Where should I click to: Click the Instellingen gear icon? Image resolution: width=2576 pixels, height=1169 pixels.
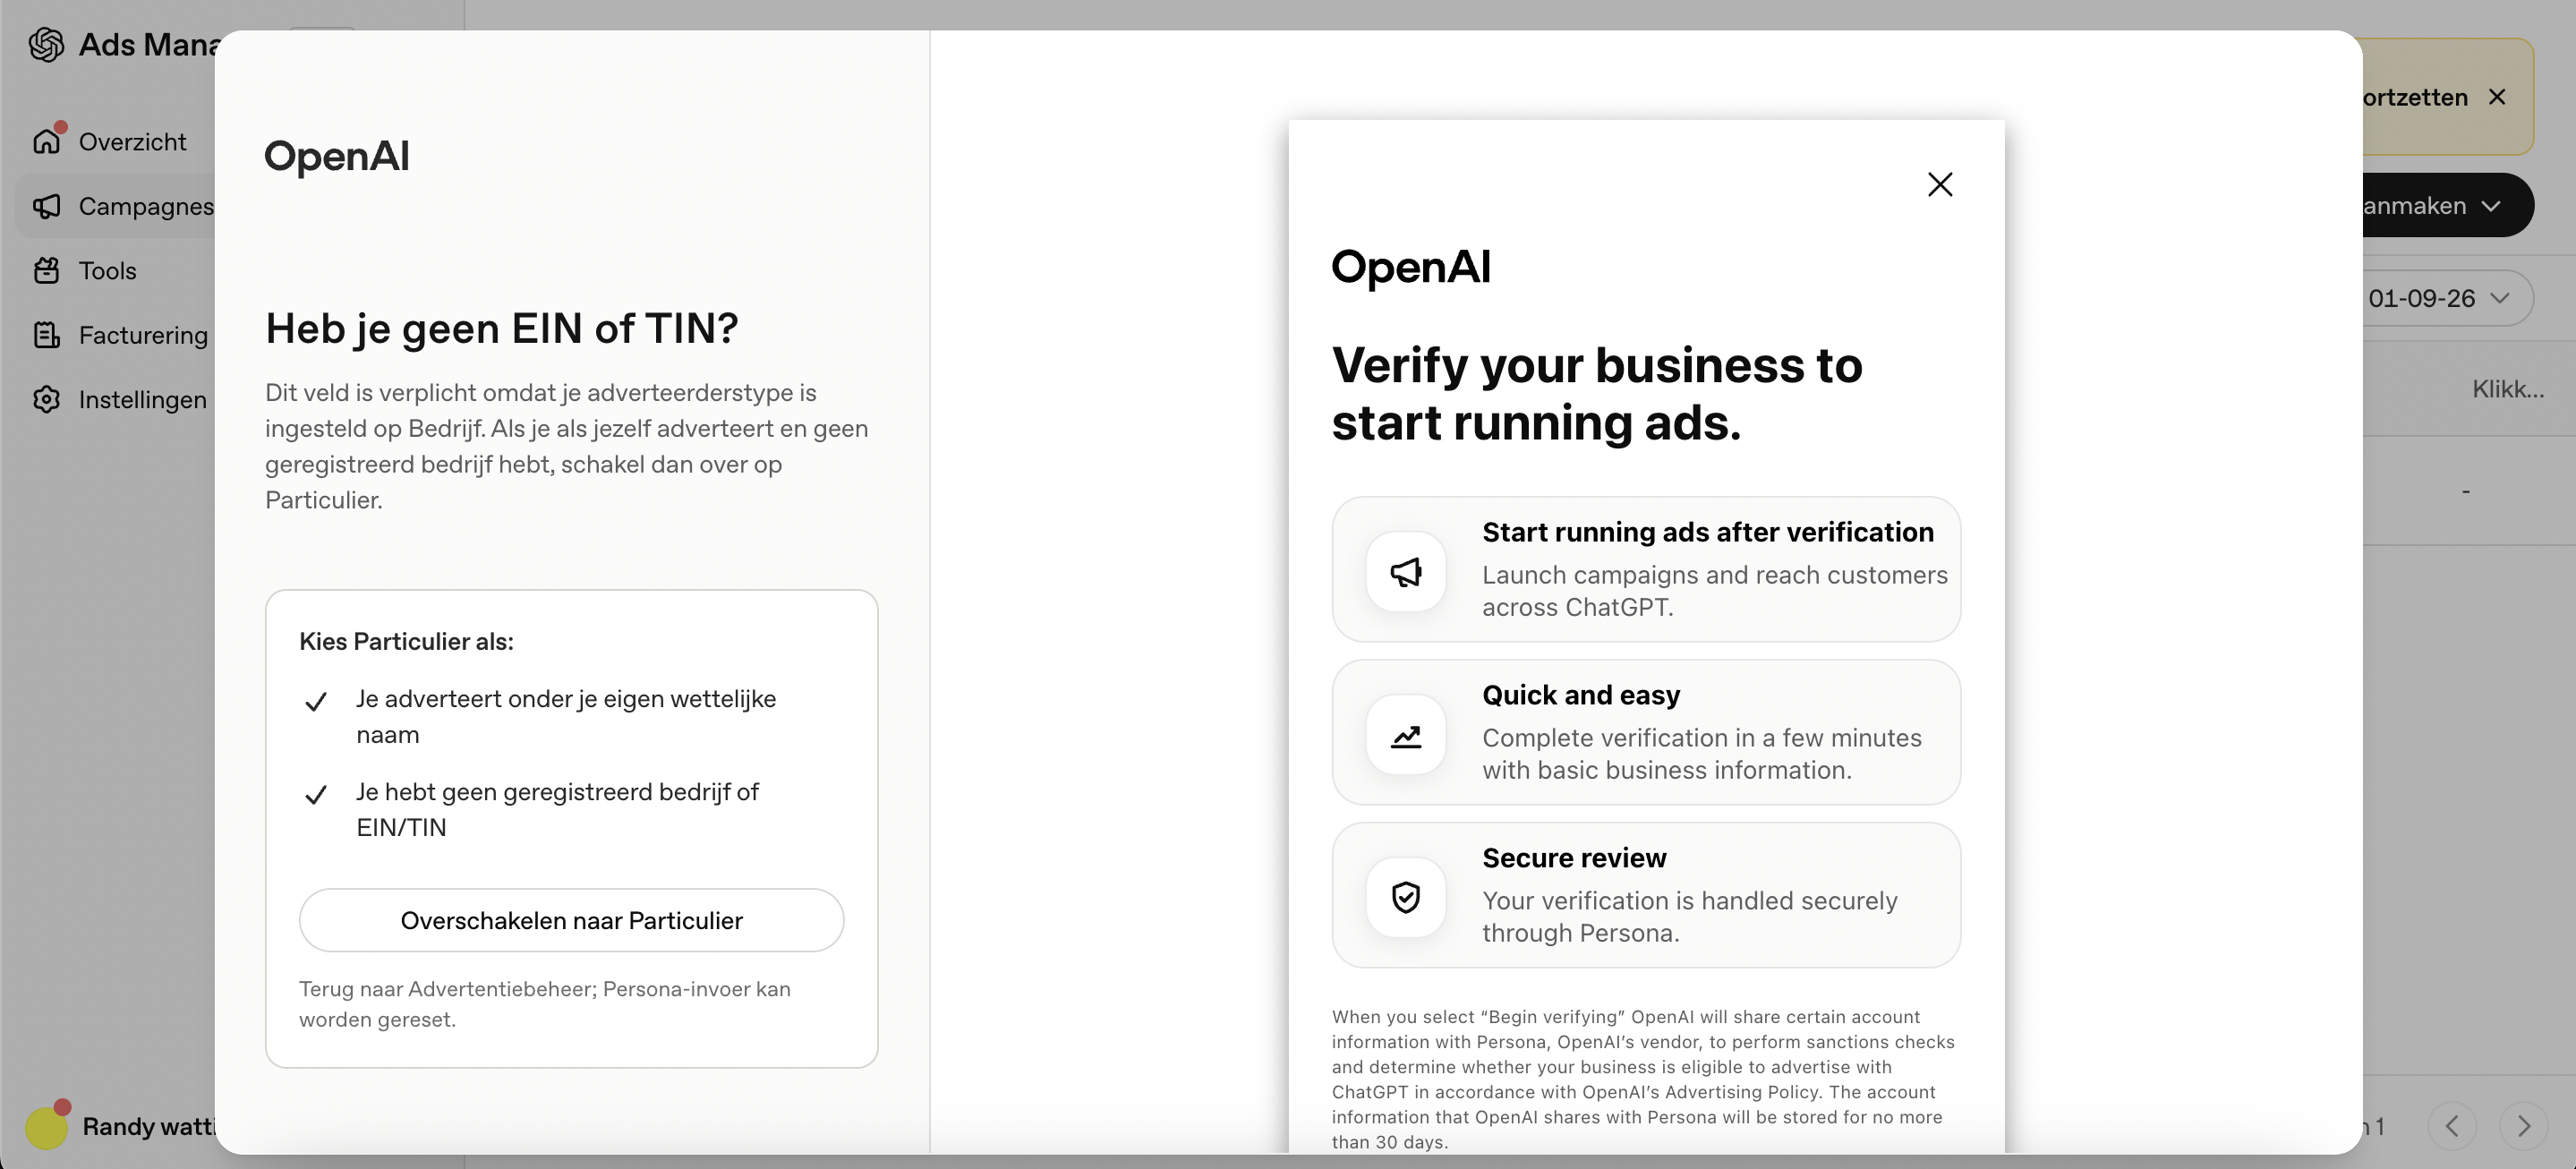tap(47, 399)
